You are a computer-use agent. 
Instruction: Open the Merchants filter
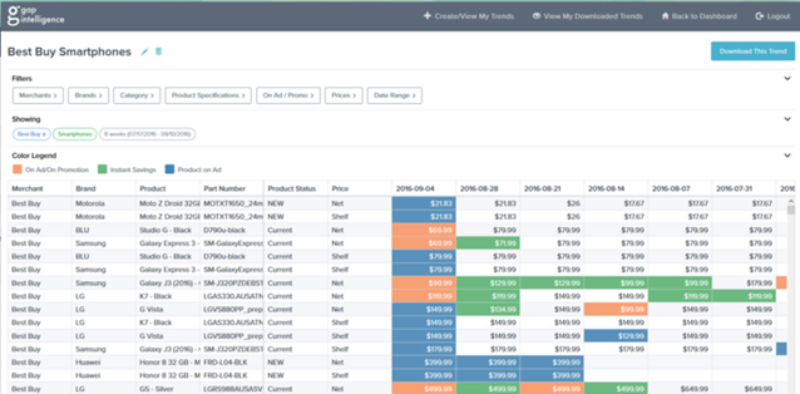(38, 95)
